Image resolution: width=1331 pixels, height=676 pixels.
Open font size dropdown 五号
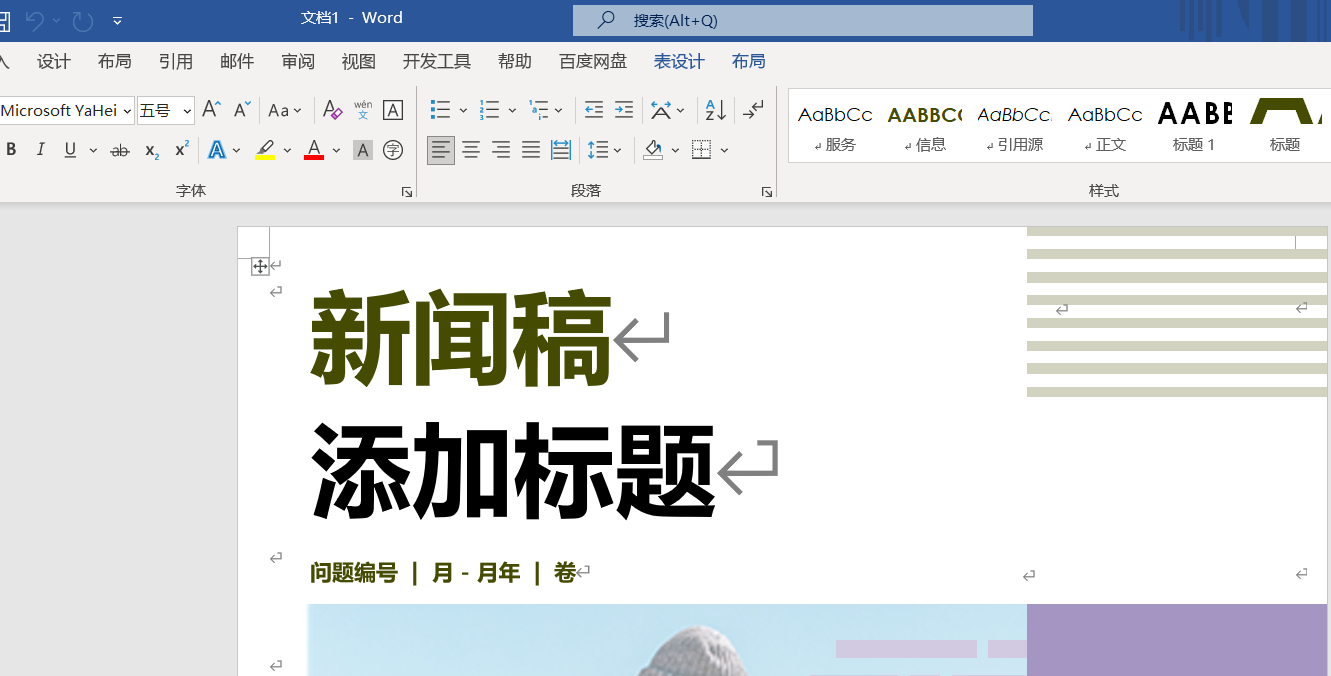(x=187, y=111)
